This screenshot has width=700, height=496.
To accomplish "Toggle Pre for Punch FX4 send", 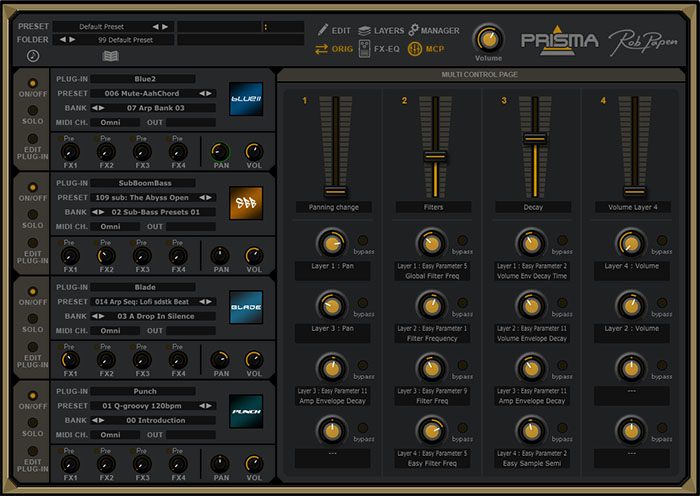I will (169, 451).
